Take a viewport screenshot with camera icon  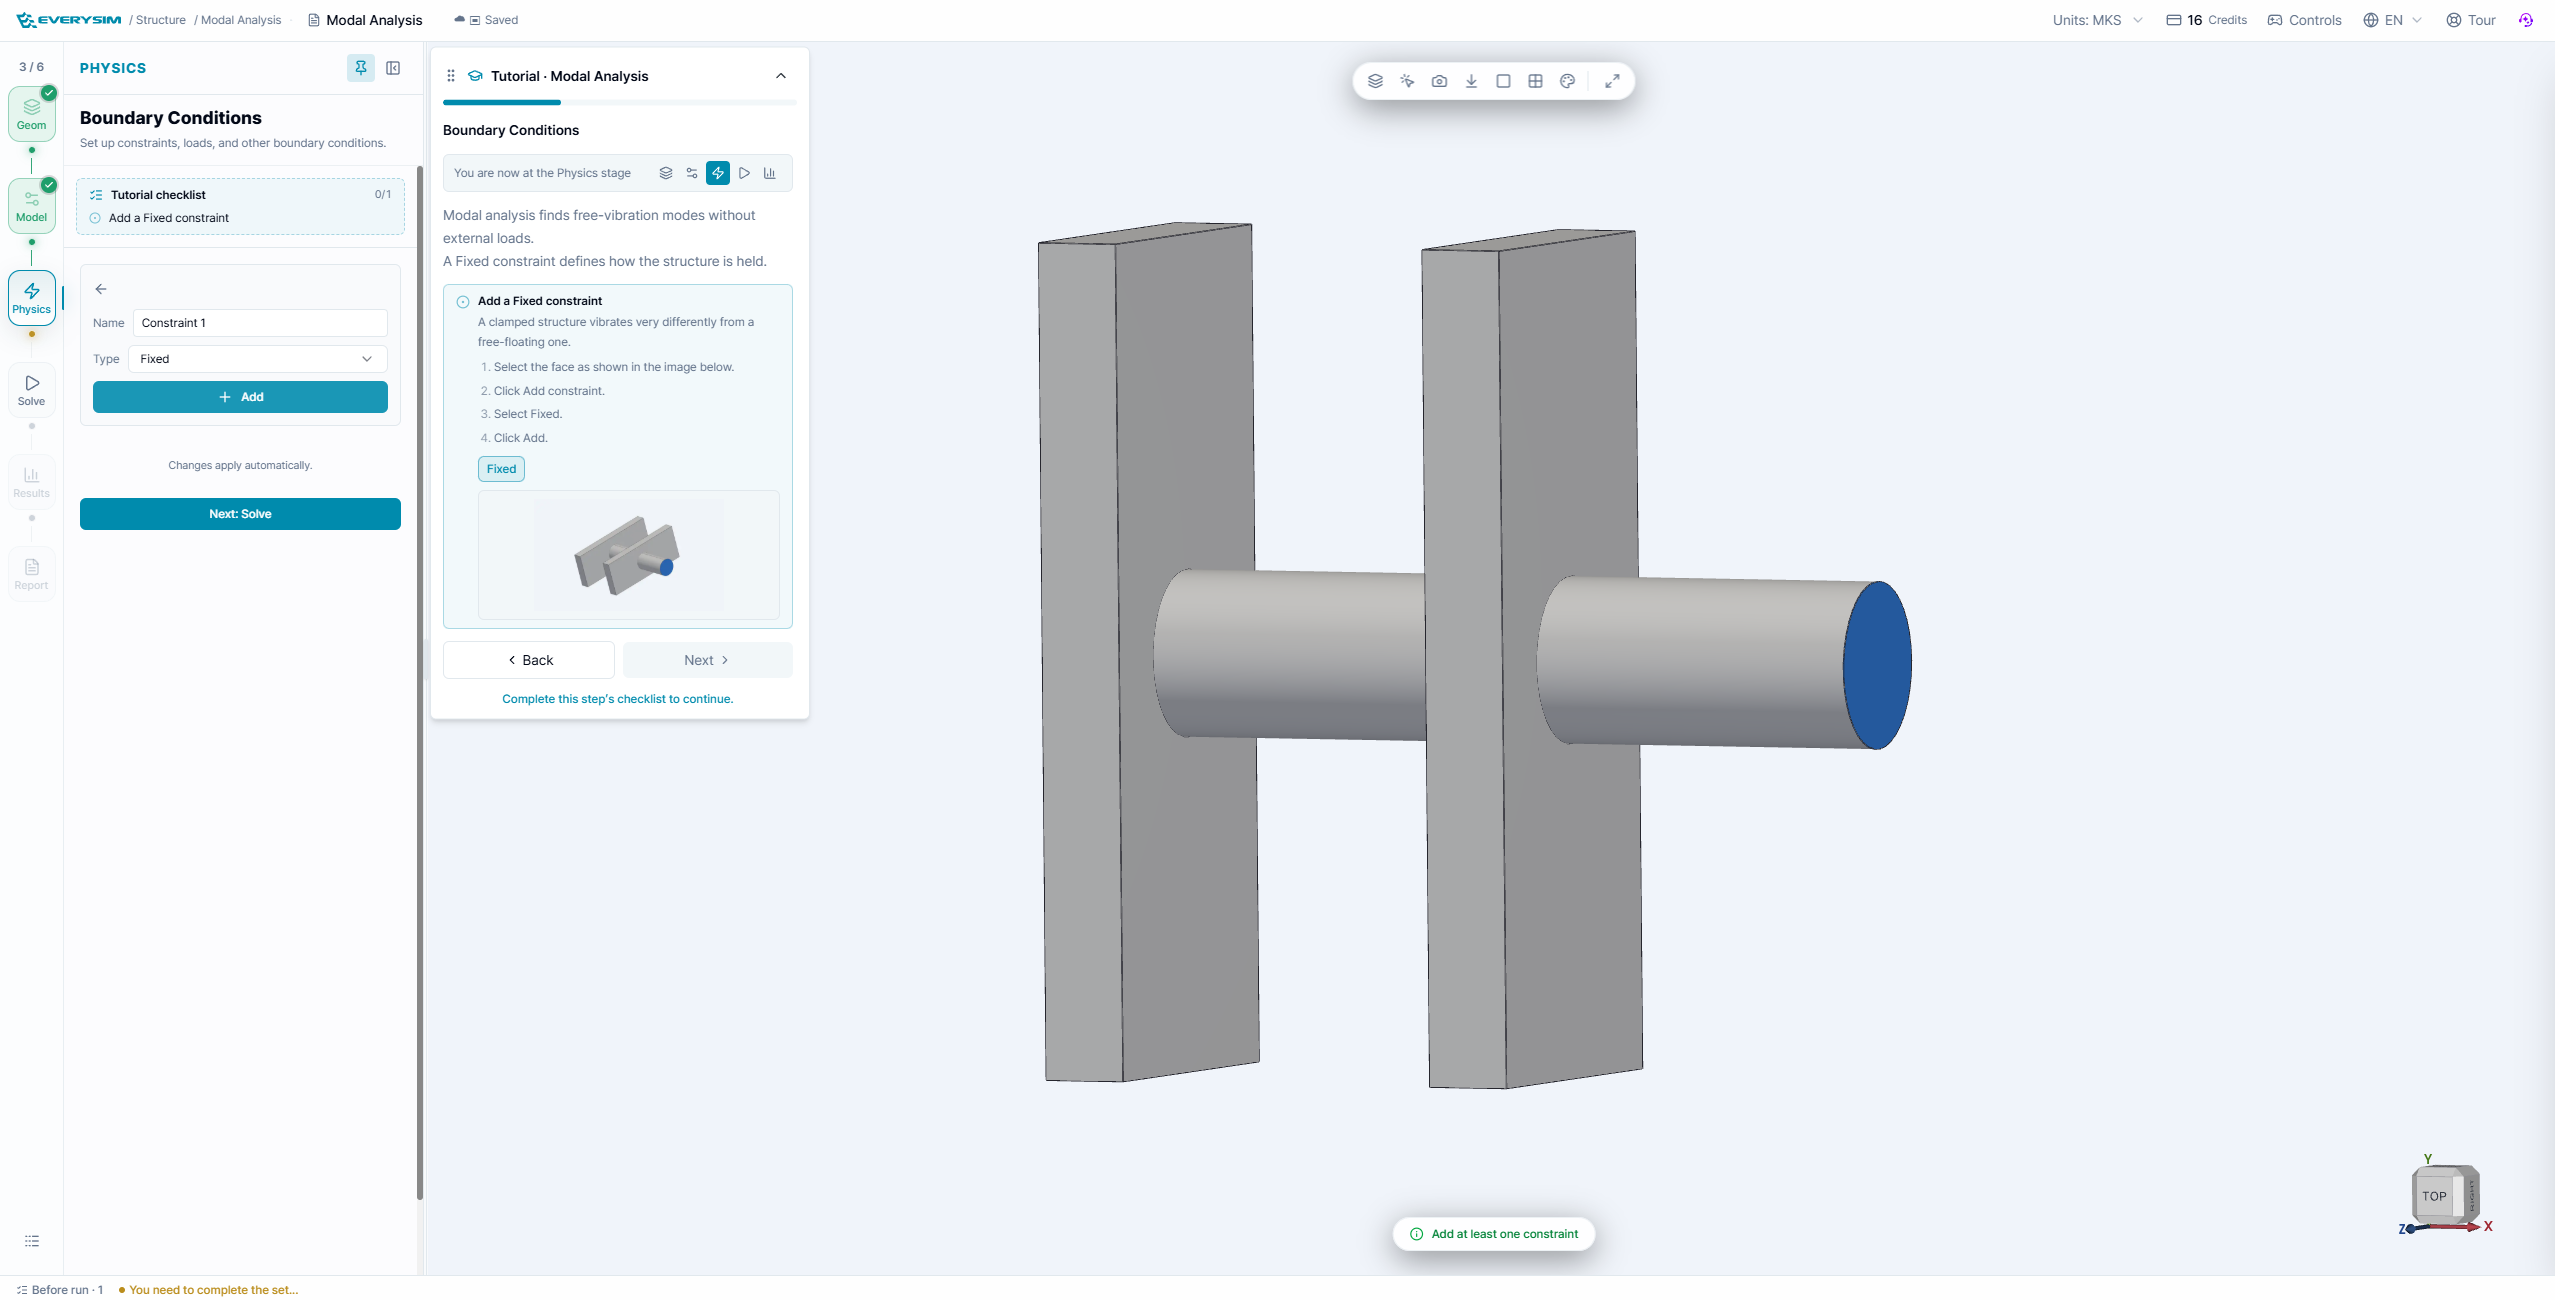pos(1439,81)
